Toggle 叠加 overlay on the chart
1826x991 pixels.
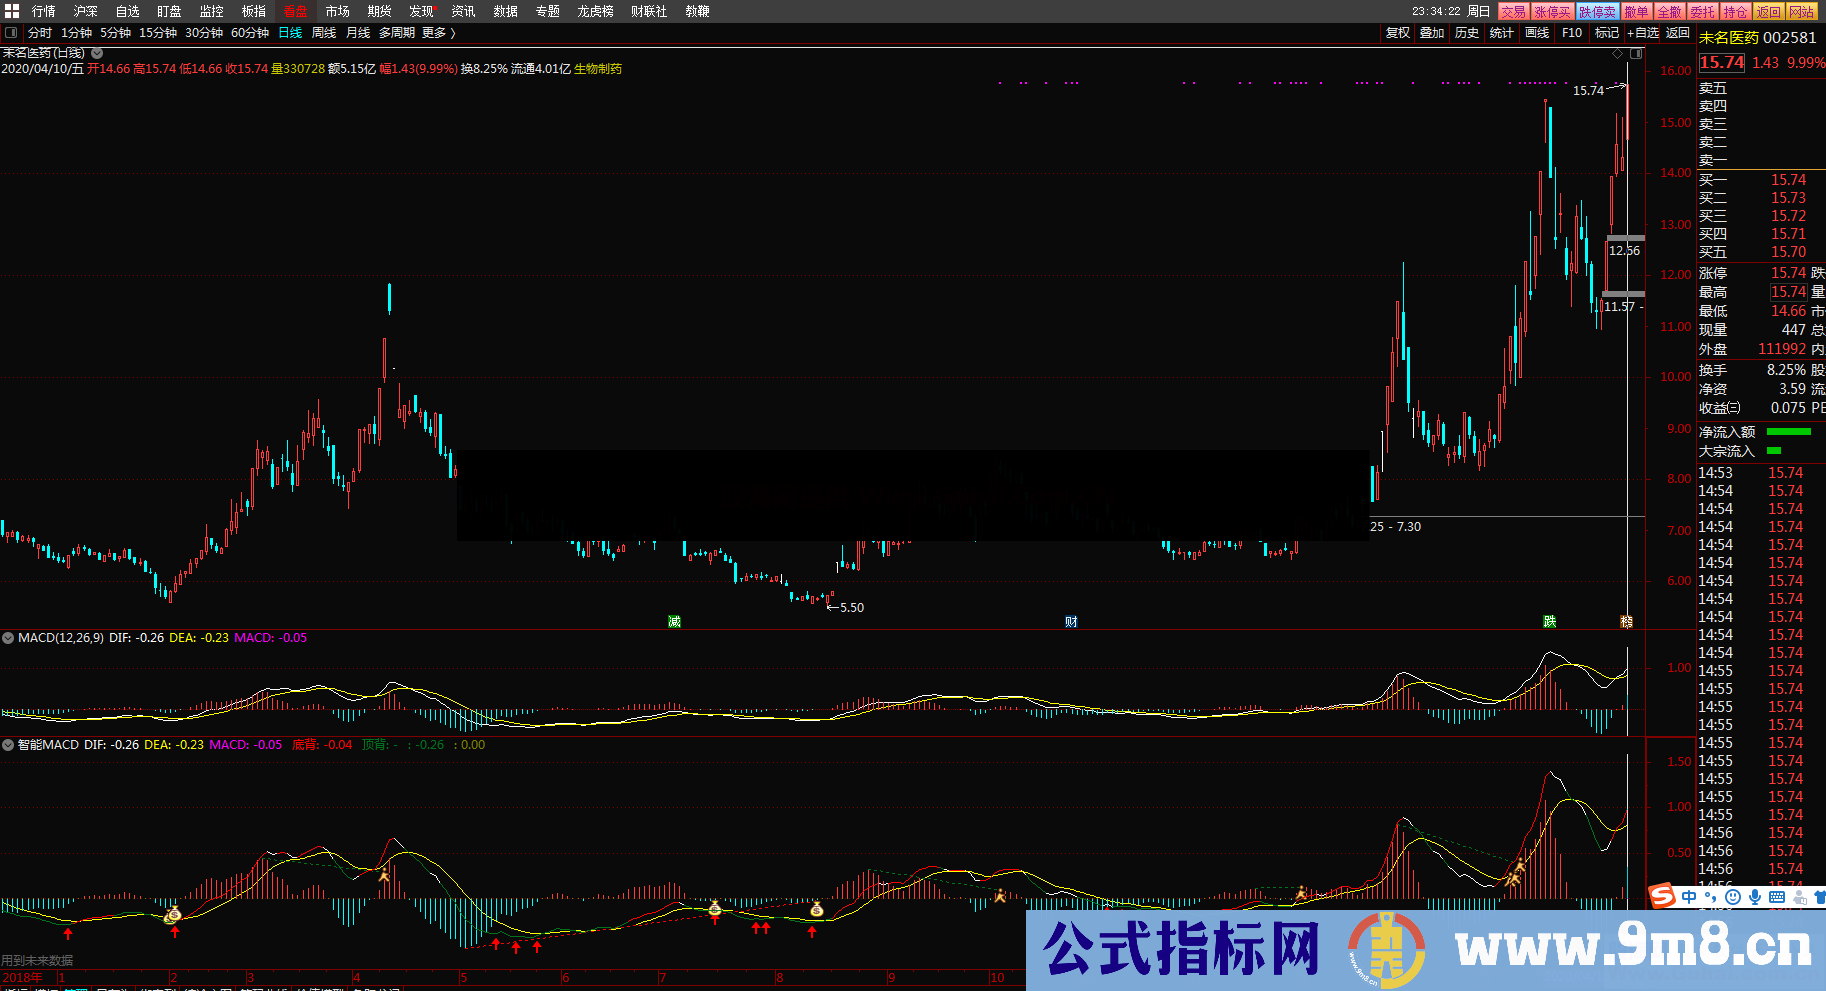click(1430, 32)
